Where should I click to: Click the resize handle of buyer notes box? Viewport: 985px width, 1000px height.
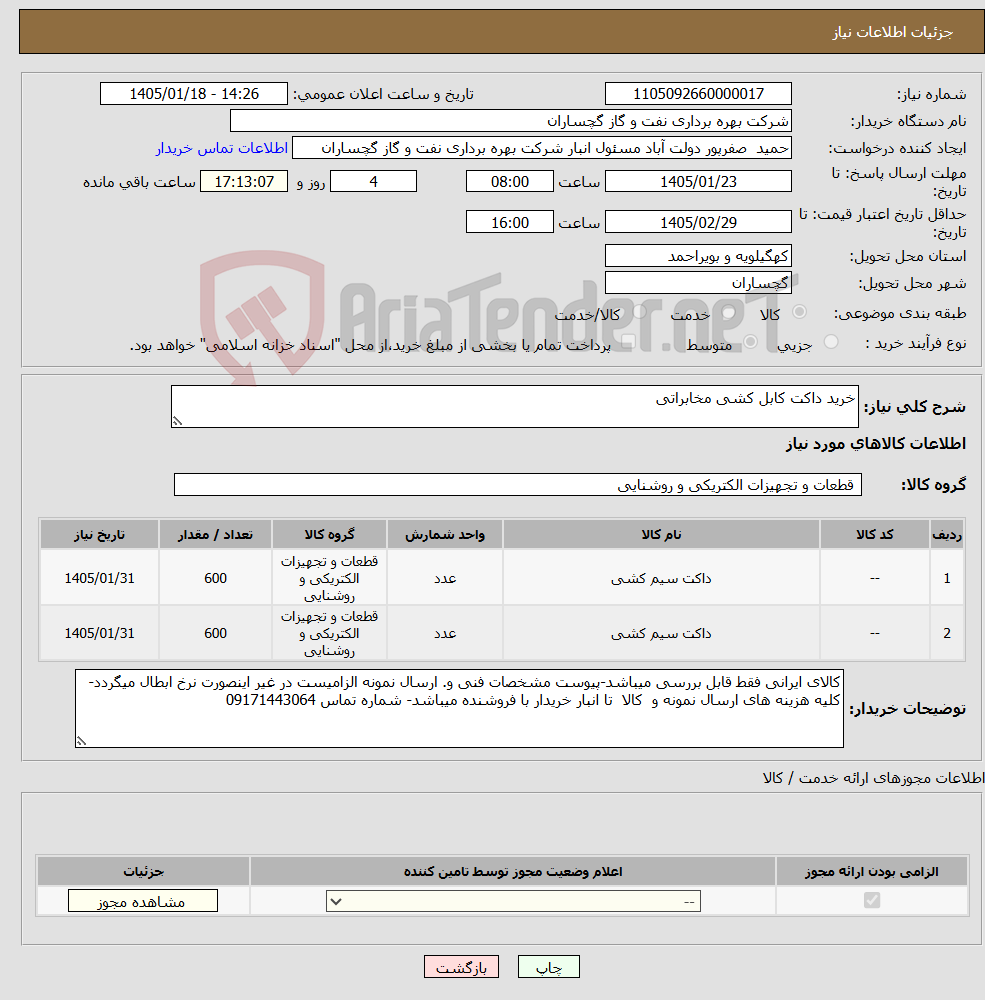(x=82, y=741)
